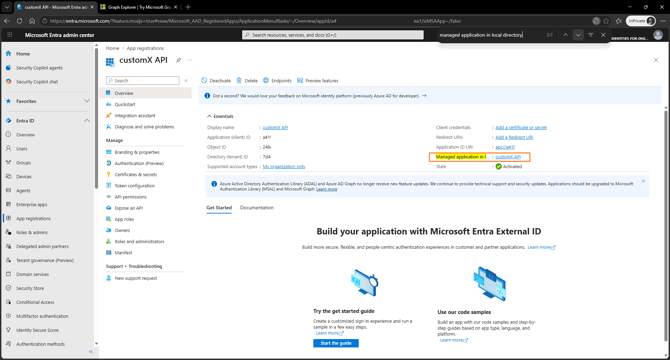Open Owners menu item
The width and height of the screenshot is (670, 360).
(122, 230)
